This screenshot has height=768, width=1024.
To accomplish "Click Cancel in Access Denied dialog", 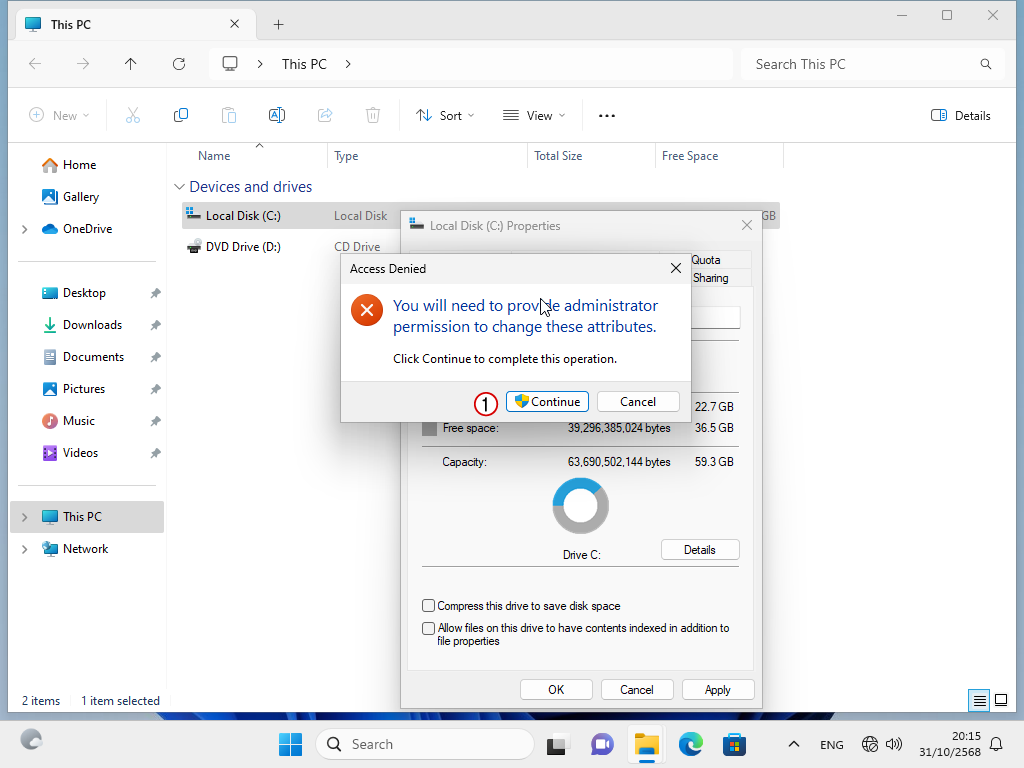I will tap(638, 402).
